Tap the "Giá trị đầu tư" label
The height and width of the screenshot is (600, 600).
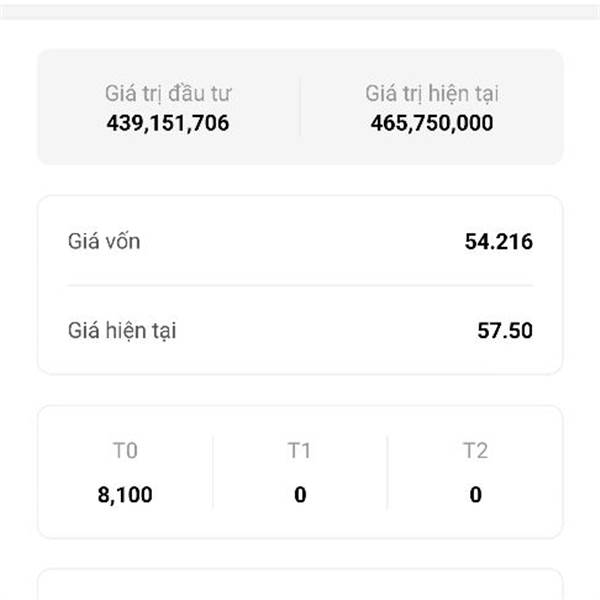pyautogui.click(x=168, y=94)
